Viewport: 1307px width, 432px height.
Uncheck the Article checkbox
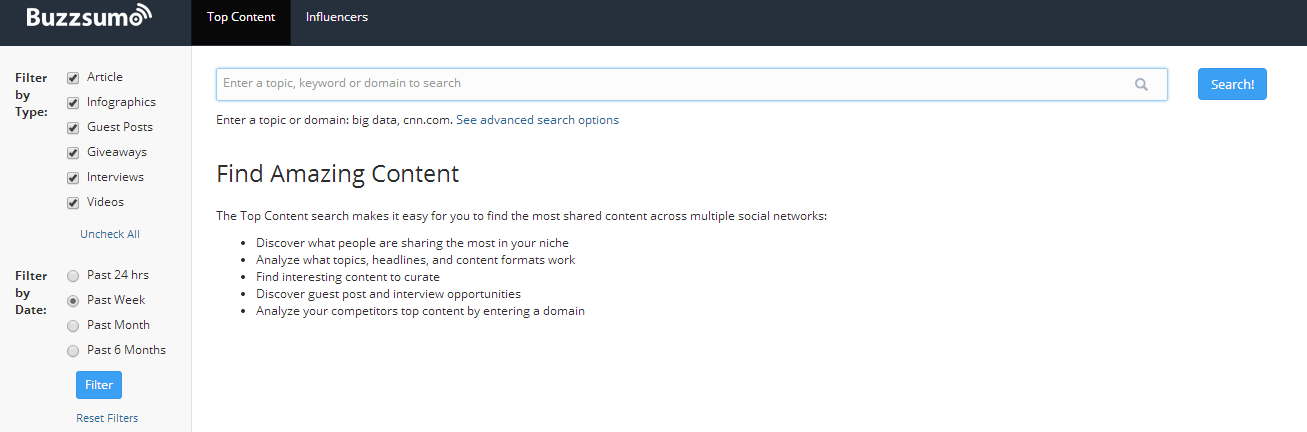point(73,78)
